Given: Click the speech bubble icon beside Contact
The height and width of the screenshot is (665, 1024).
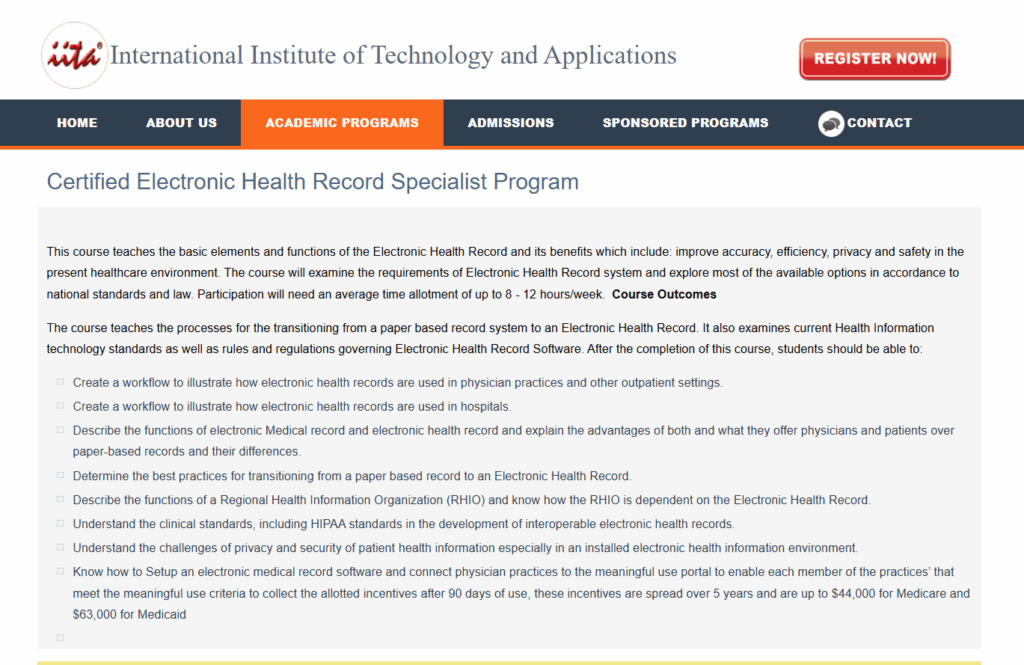Looking at the screenshot, I should pos(830,123).
